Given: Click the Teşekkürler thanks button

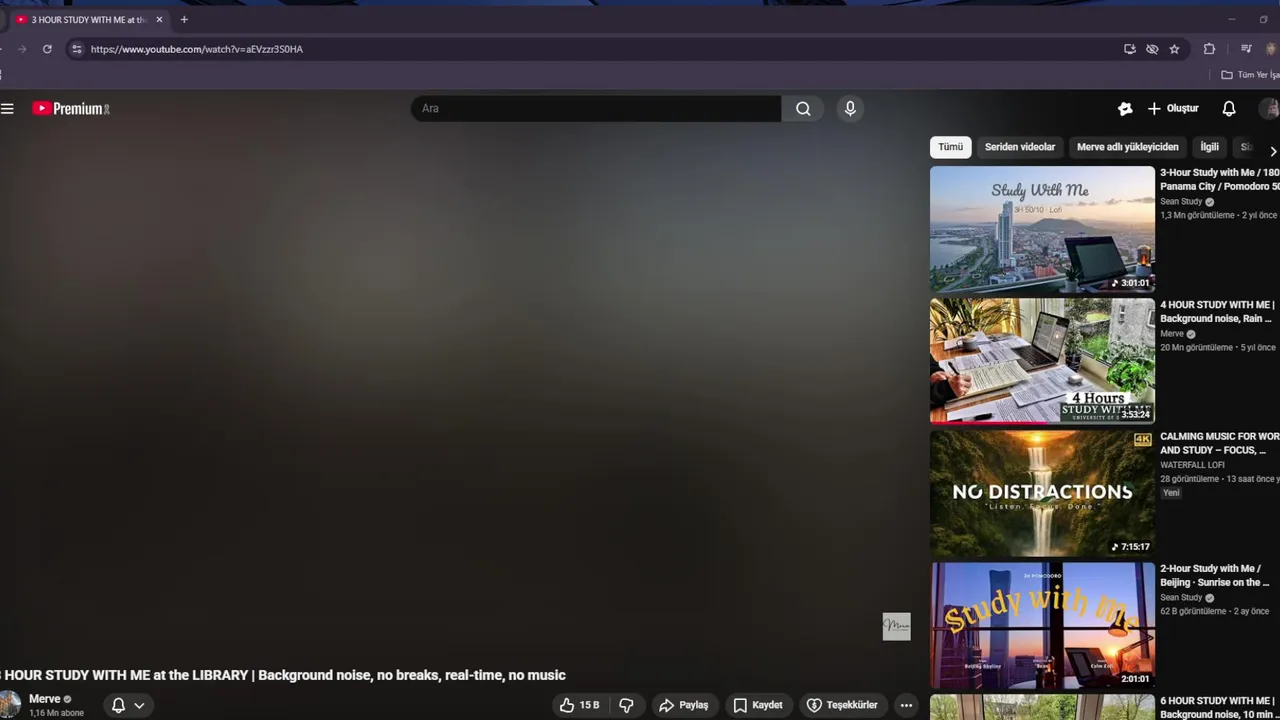Looking at the screenshot, I should point(842,705).
